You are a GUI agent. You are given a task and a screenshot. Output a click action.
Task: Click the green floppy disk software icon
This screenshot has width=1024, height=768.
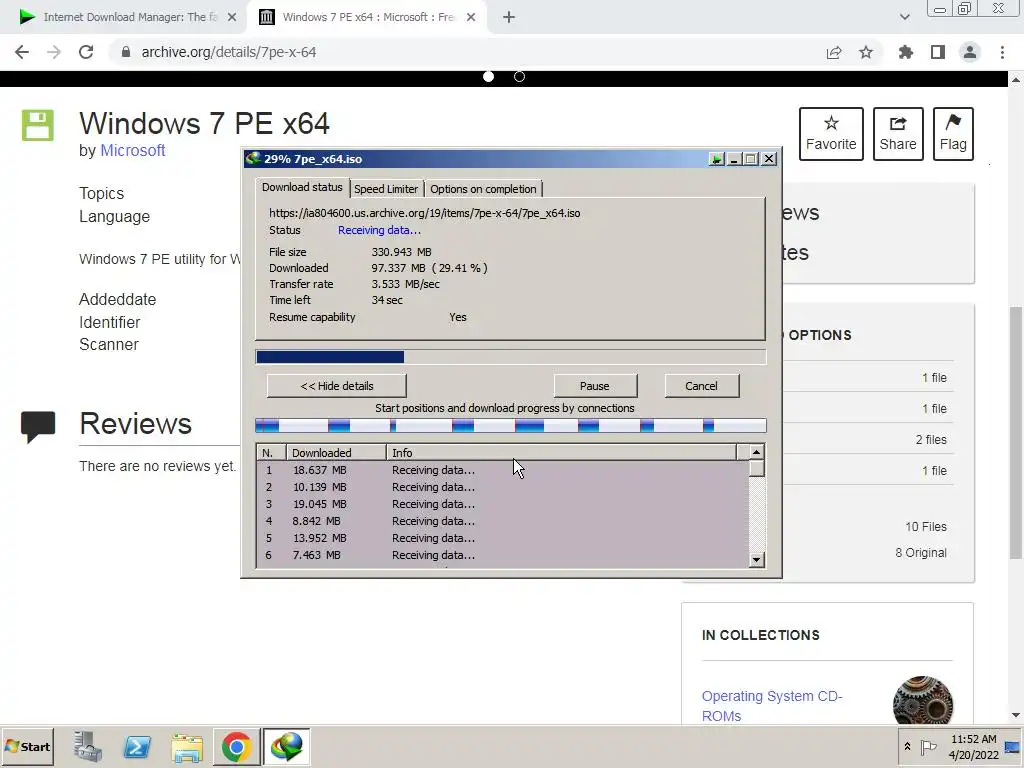pos(38,125)
